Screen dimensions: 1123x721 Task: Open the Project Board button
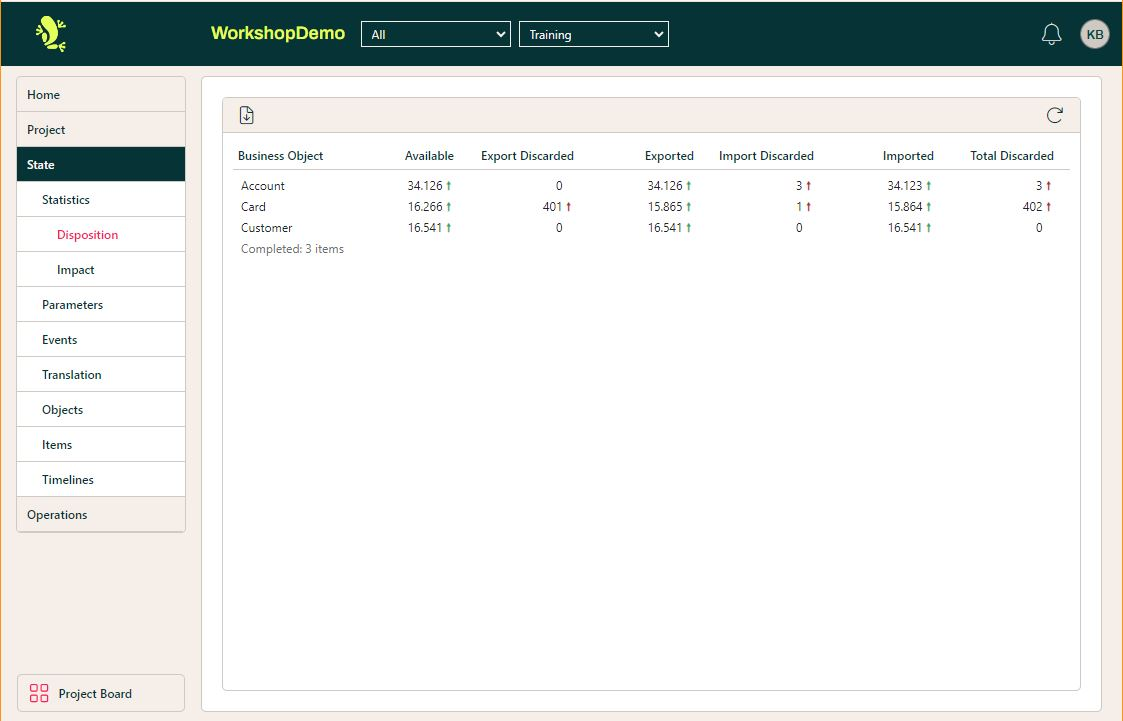pyautogui.click(x=101, y=693)
